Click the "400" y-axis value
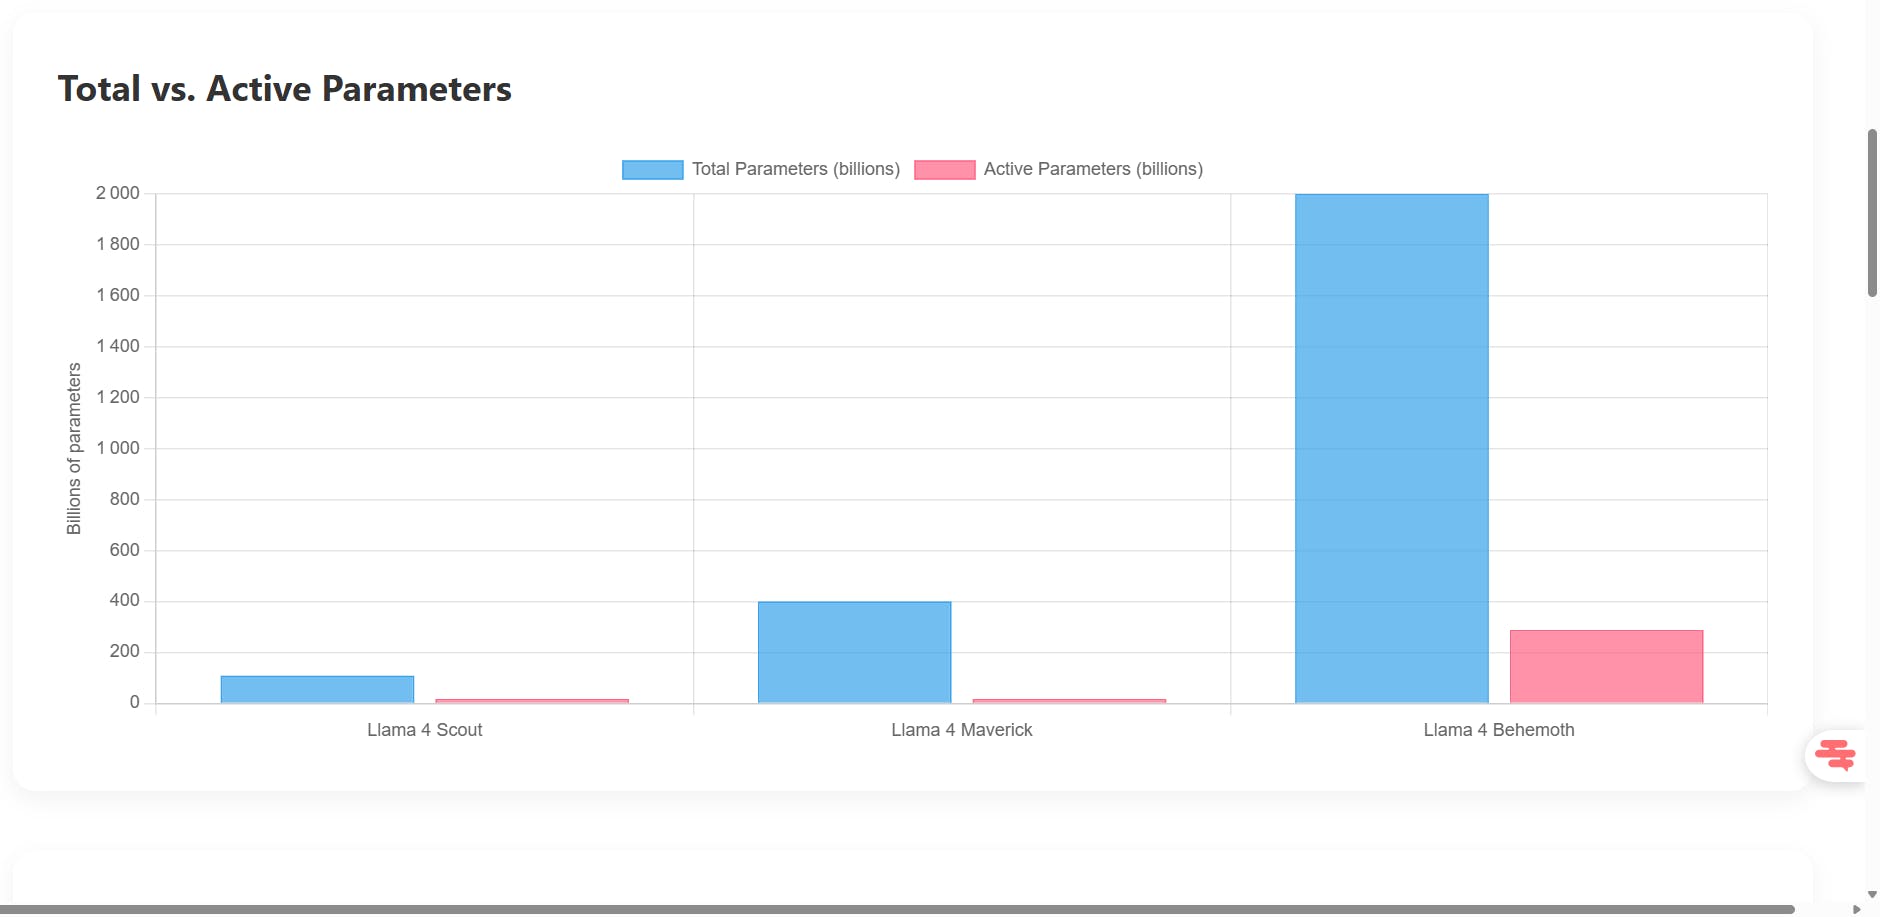This screenshot has height=917, width=1880. click(x=125, y=601)
